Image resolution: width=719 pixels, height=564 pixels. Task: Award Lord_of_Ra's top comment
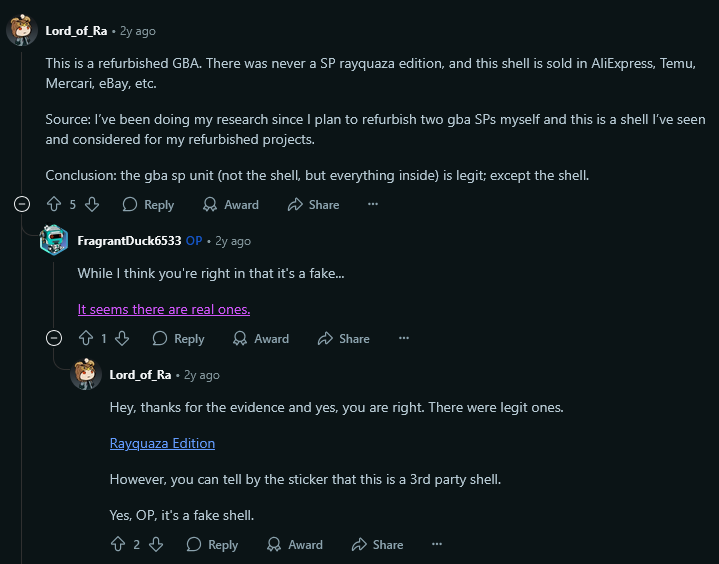tap(230, 204)
